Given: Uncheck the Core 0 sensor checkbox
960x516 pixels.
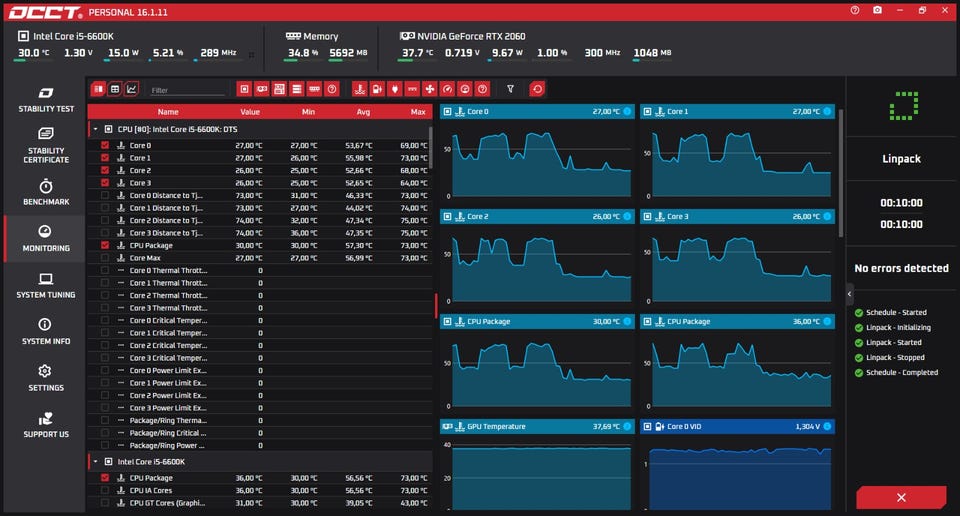Looking at the screenshot, I should 105,145.
